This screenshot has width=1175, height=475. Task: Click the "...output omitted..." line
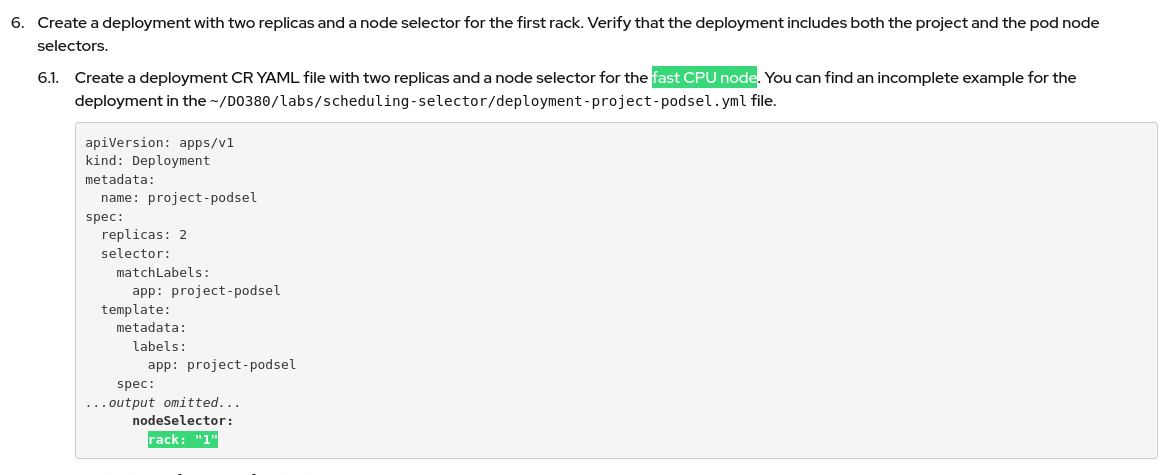coord(163,403)
